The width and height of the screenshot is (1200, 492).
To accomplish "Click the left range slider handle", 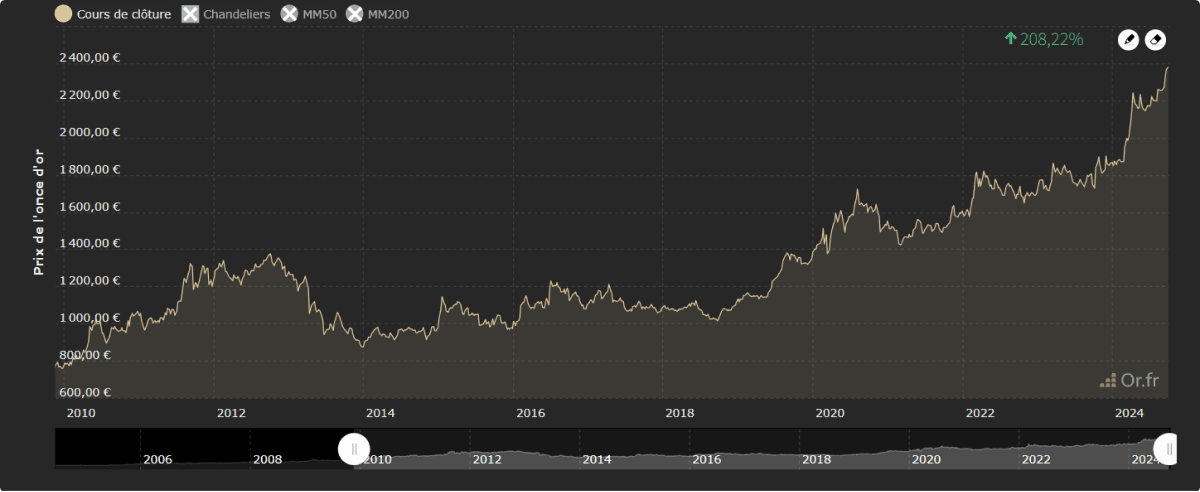I will (x=354, y=449).
